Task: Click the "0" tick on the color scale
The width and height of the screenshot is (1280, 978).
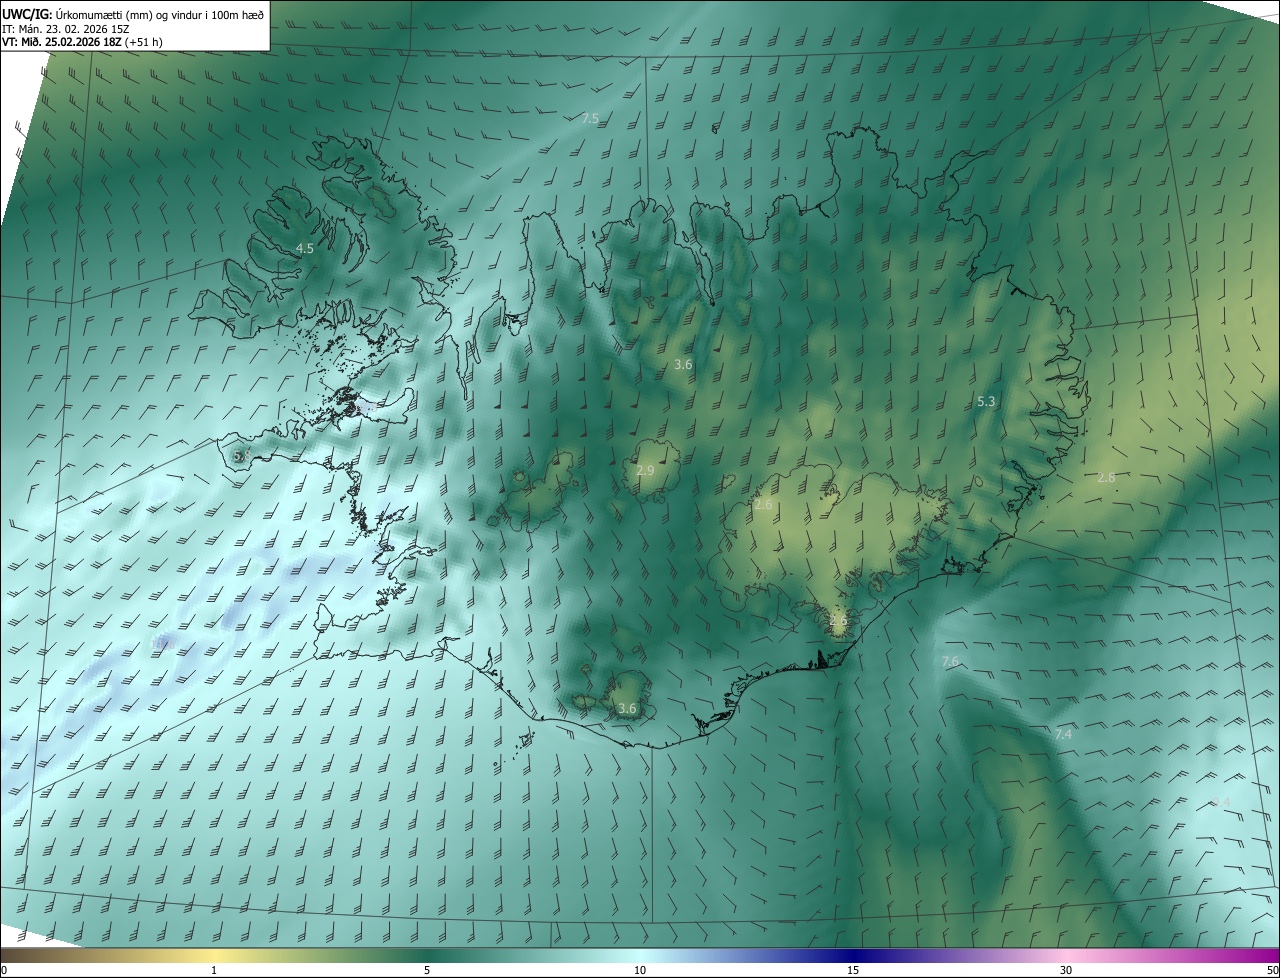Action: tap(3, 970)
